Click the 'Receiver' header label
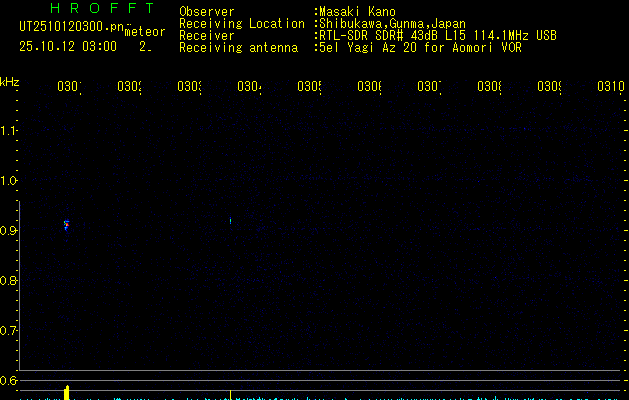This screenshot has width=629, height=400. (207, 36)
